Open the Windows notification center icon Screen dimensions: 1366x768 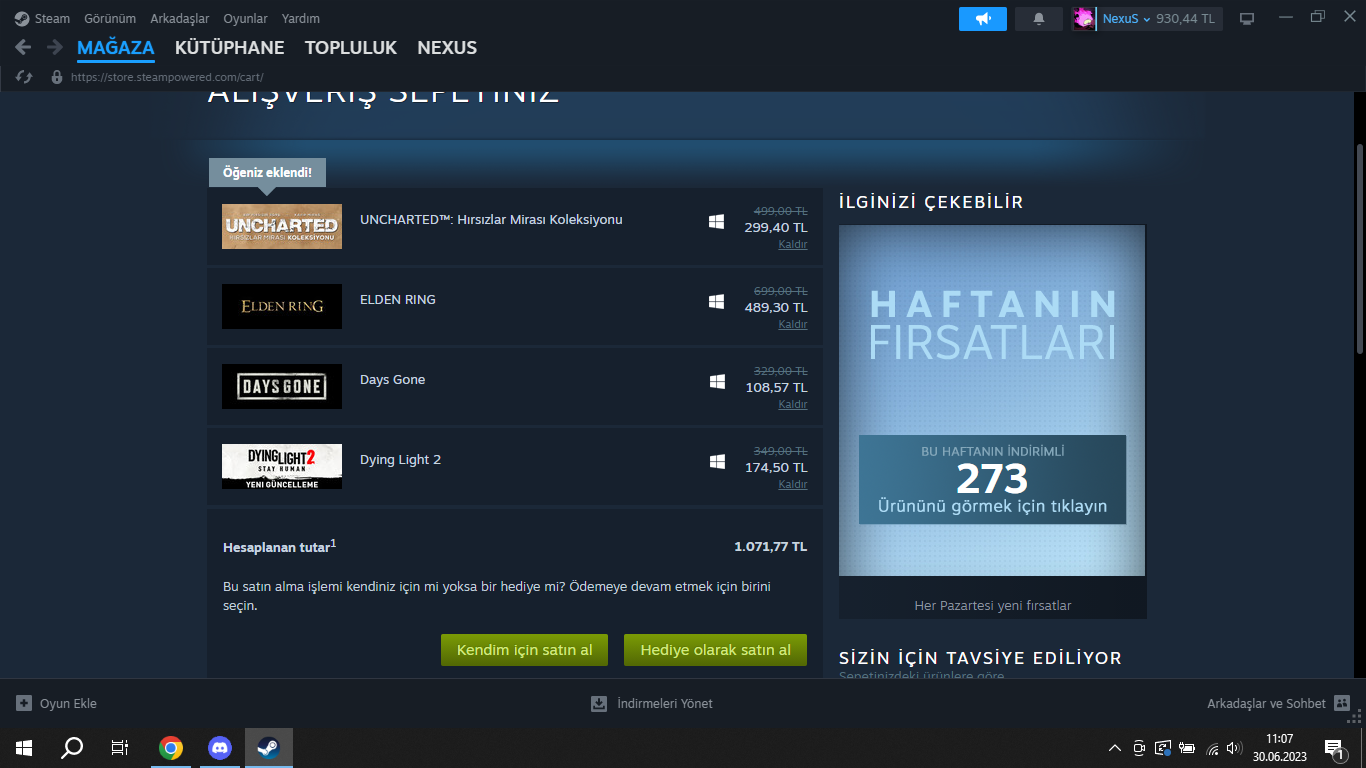pyautogui.click(x=1334, y=748)
